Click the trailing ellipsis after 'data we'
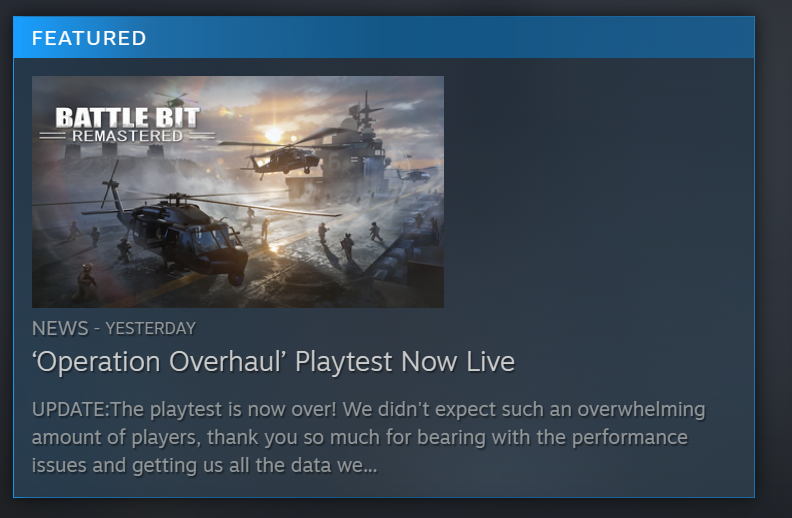The image size is (792, 518). point(370,466)
